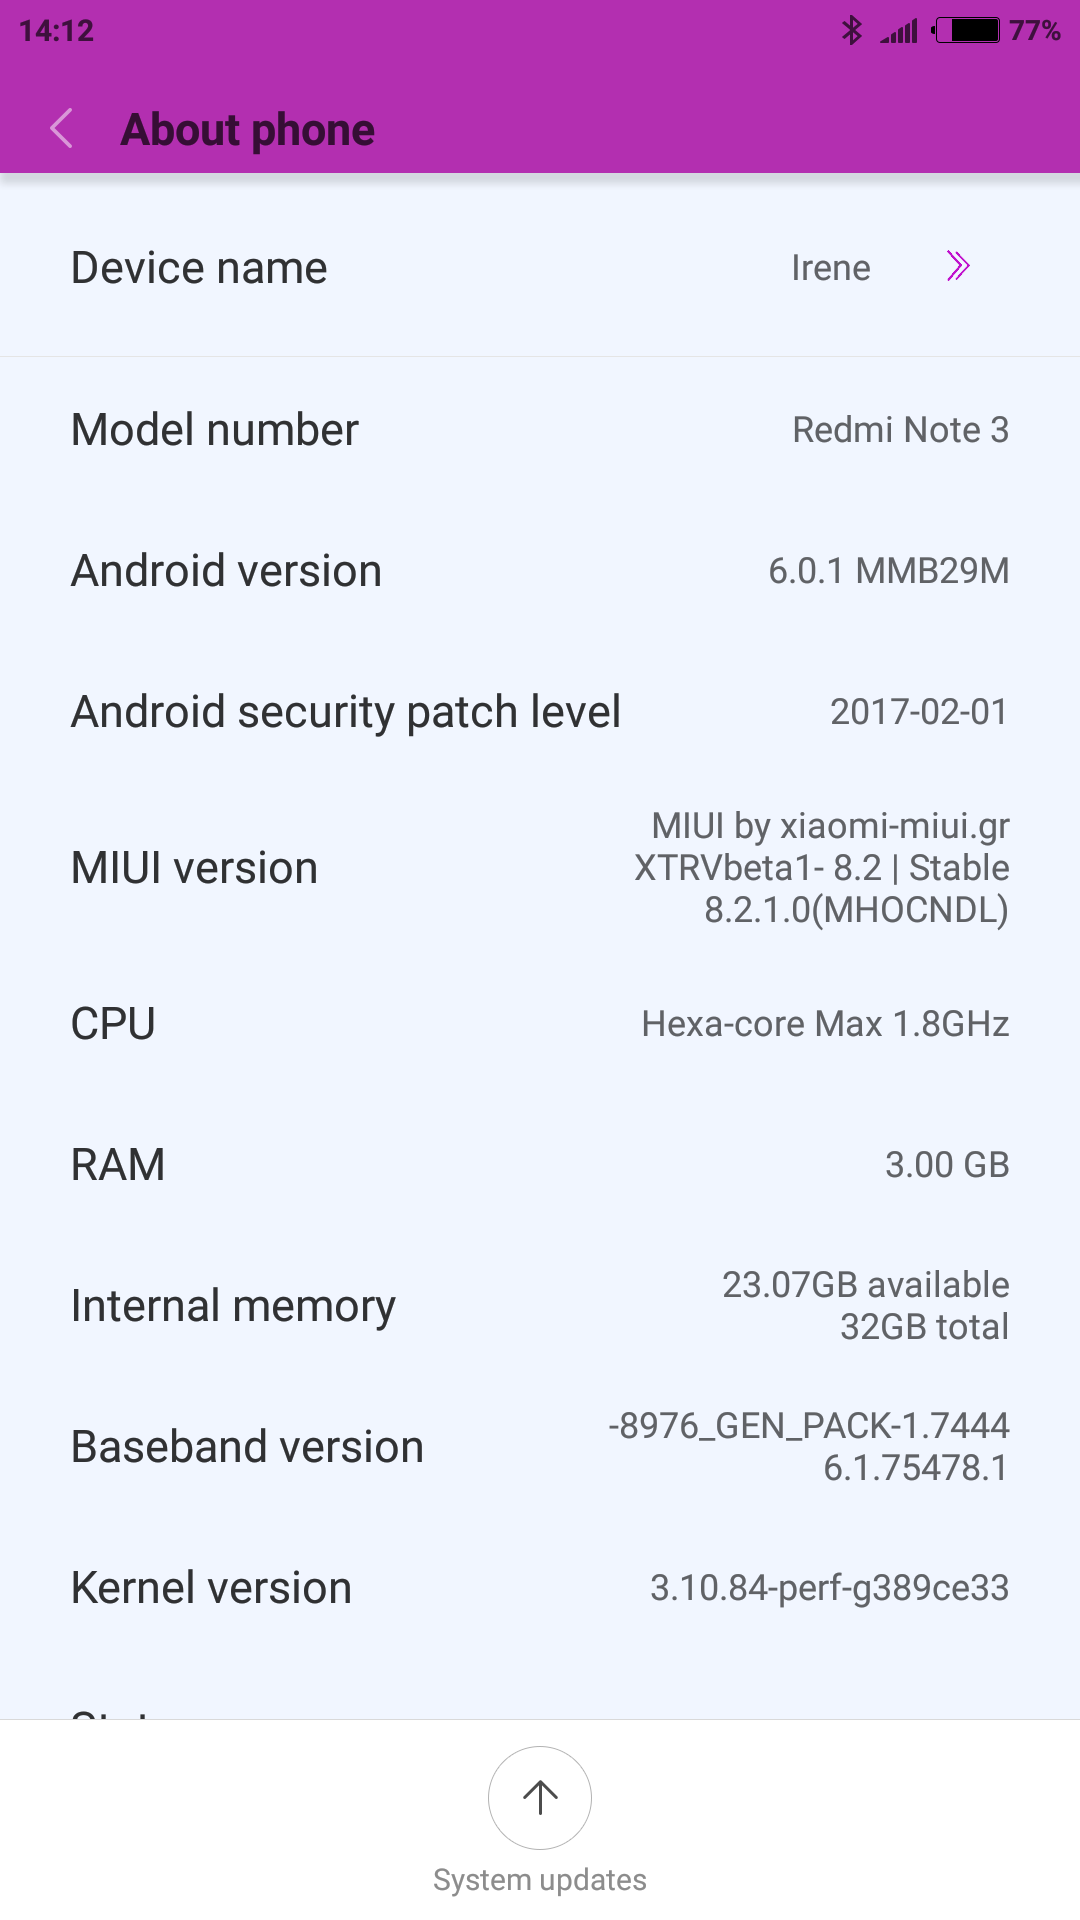Tap the 77% battery percentage

point(1035,31)
